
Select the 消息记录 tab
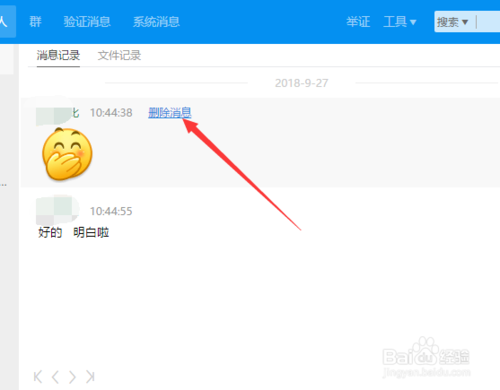tap(58, 55)
